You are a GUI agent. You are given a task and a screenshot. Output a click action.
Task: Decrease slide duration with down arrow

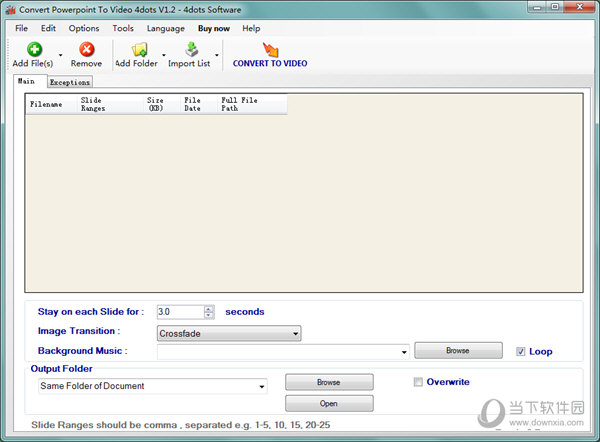pos(209,315)
